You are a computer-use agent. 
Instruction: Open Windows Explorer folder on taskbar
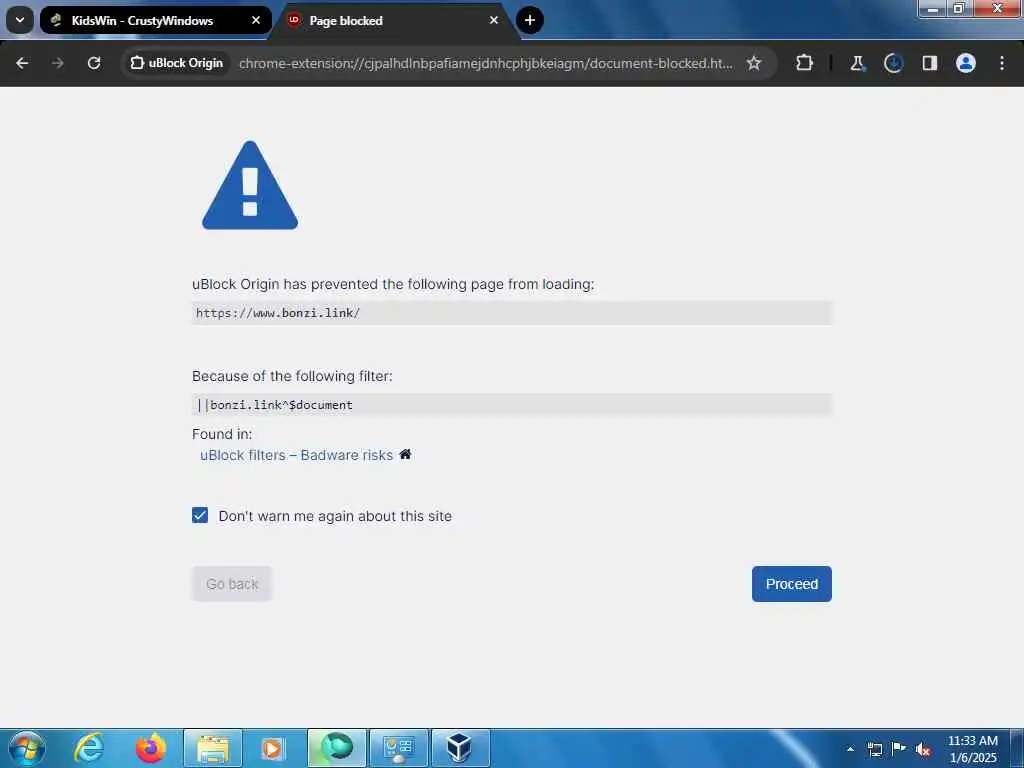pyautogui.click(x=213, y=748)
